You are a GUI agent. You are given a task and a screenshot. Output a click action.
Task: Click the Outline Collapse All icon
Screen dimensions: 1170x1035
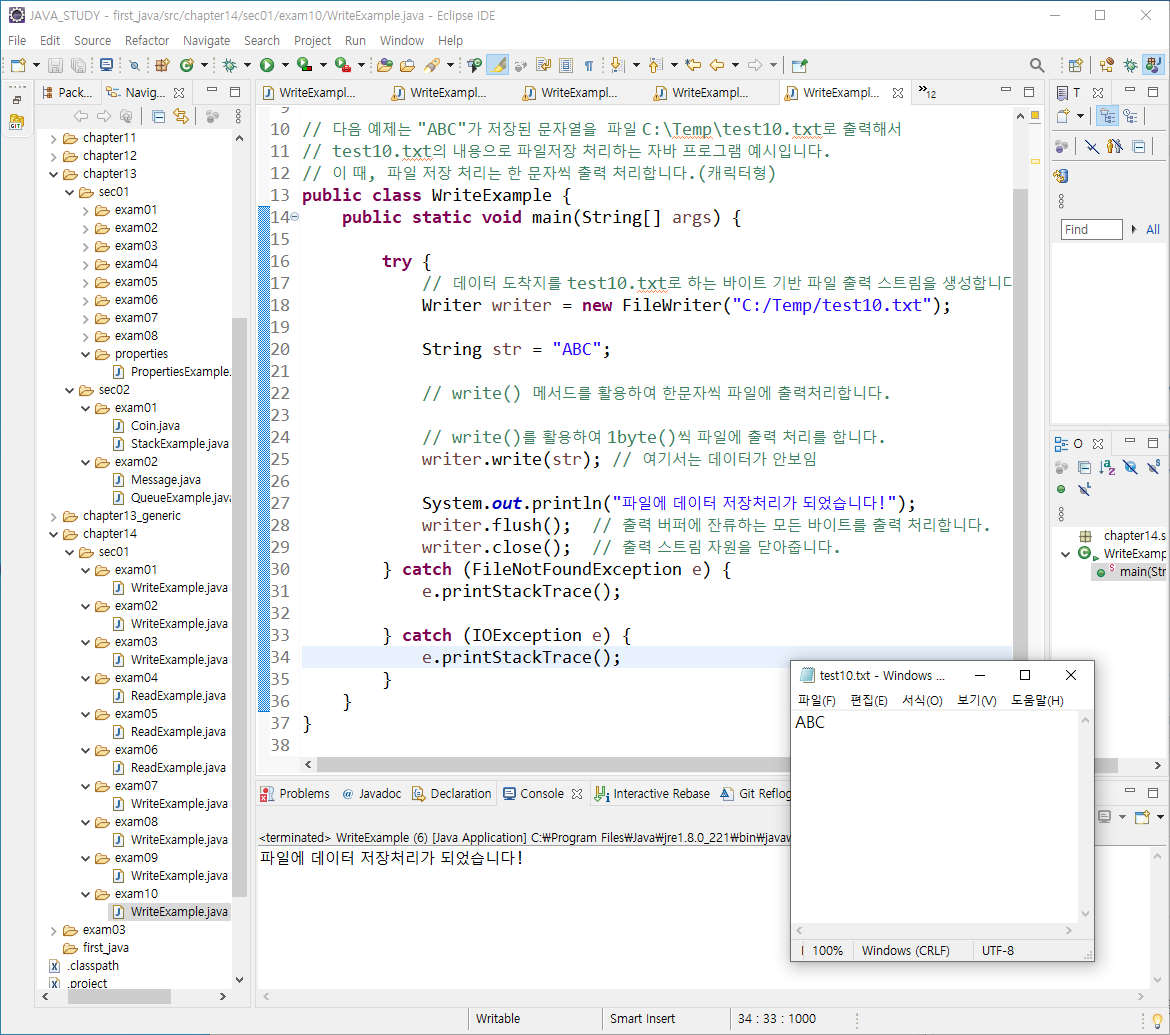pos(1084,468)
